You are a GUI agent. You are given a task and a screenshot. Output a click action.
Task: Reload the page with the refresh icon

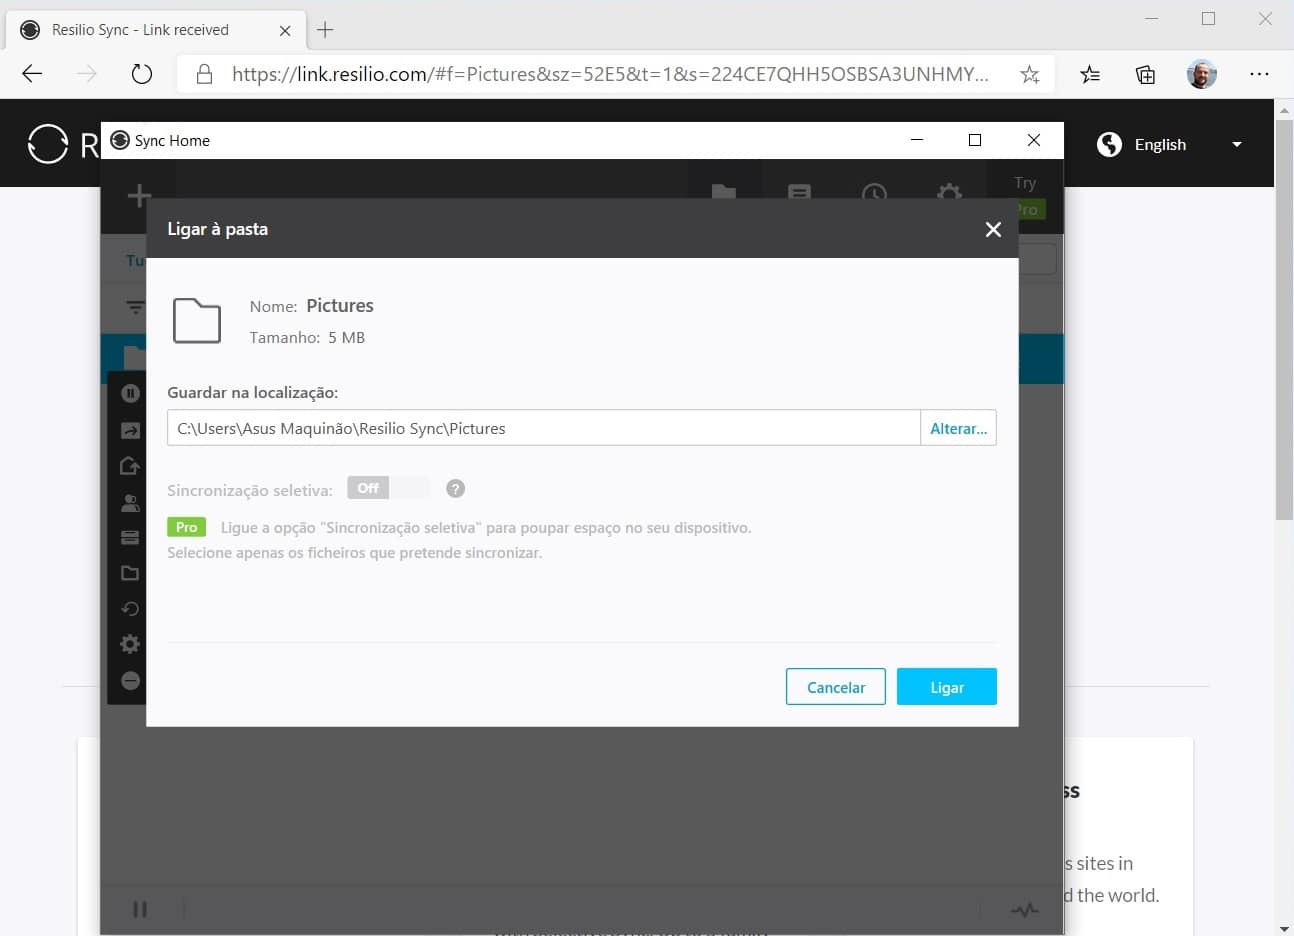[x=142, y=74]
